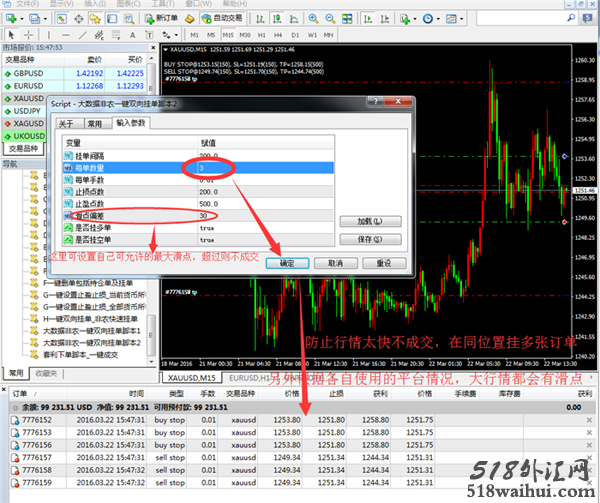The height and width of the screenshot is (503, 600).
Task: Select the crosshair cursor tool
Action: tap(30, 34)
